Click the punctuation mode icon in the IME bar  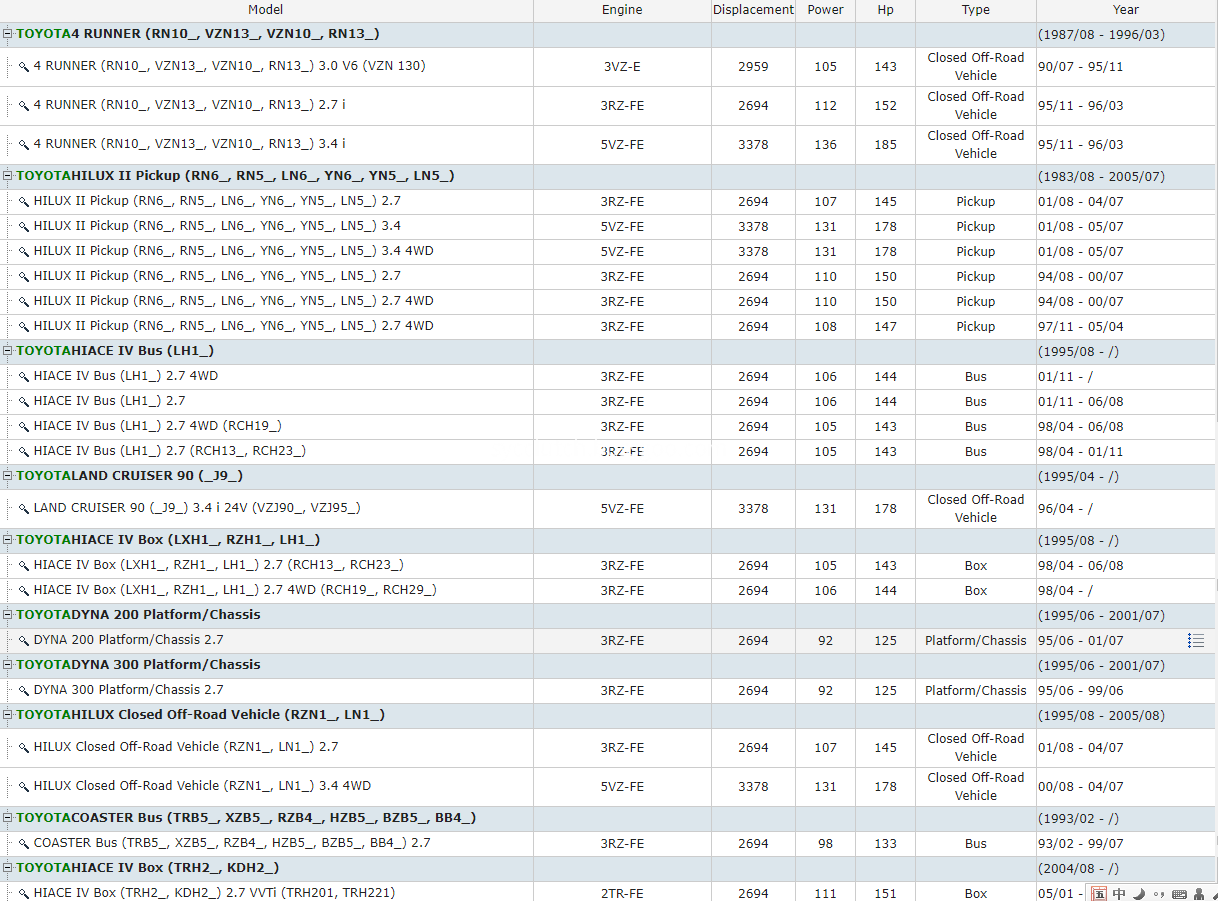(1160, 894)
